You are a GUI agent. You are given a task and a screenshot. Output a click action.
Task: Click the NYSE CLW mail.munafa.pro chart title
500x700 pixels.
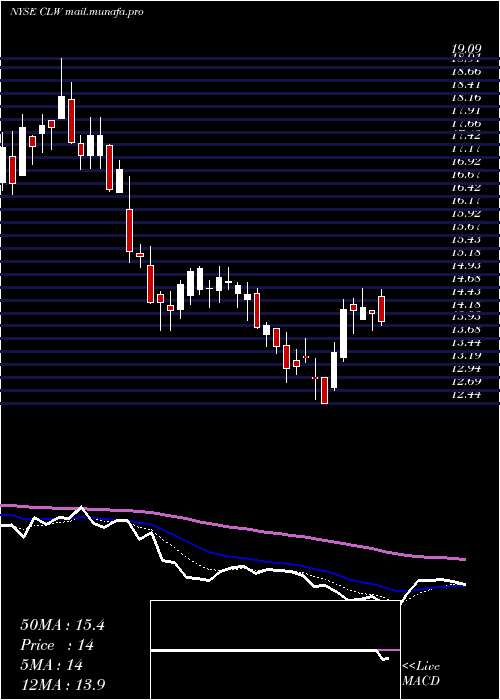(x=77, y=12)
